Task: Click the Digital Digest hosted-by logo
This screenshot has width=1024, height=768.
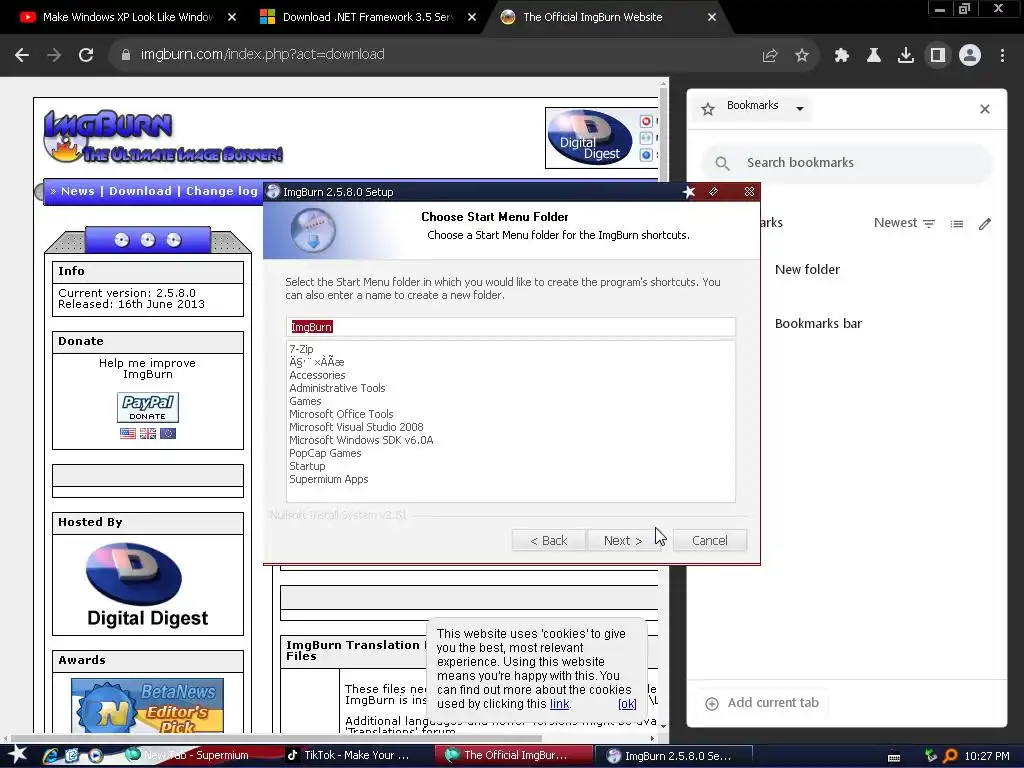Action: pyautogui.click(x=148, y=584)
